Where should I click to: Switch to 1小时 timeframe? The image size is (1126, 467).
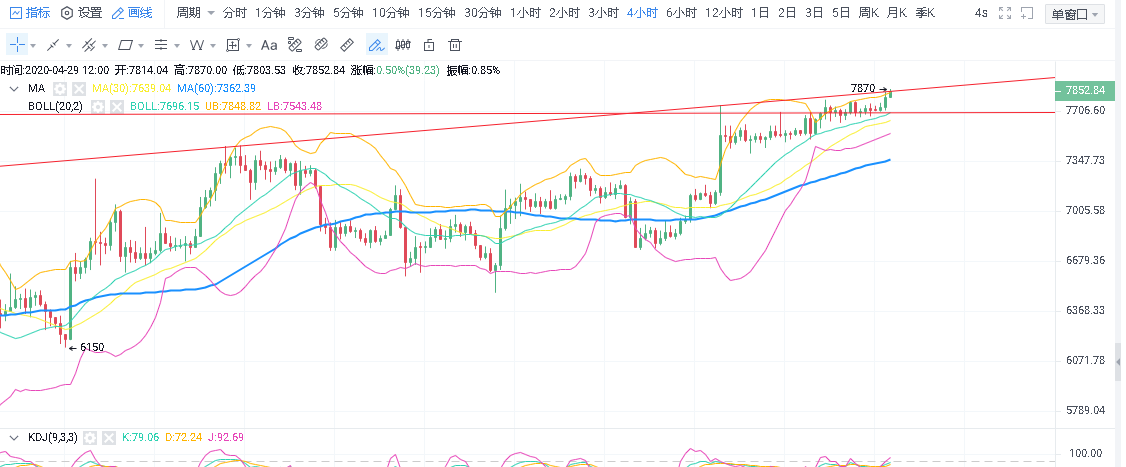(525, 12)
